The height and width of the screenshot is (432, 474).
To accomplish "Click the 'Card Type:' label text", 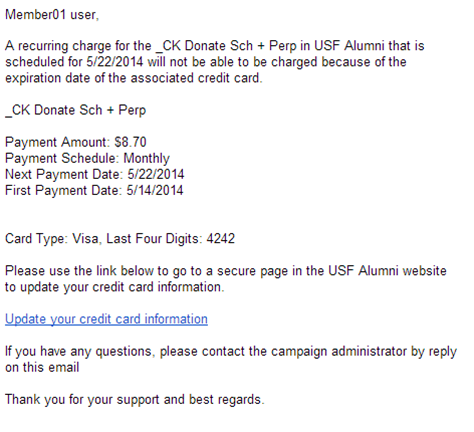I will [37, 239].
